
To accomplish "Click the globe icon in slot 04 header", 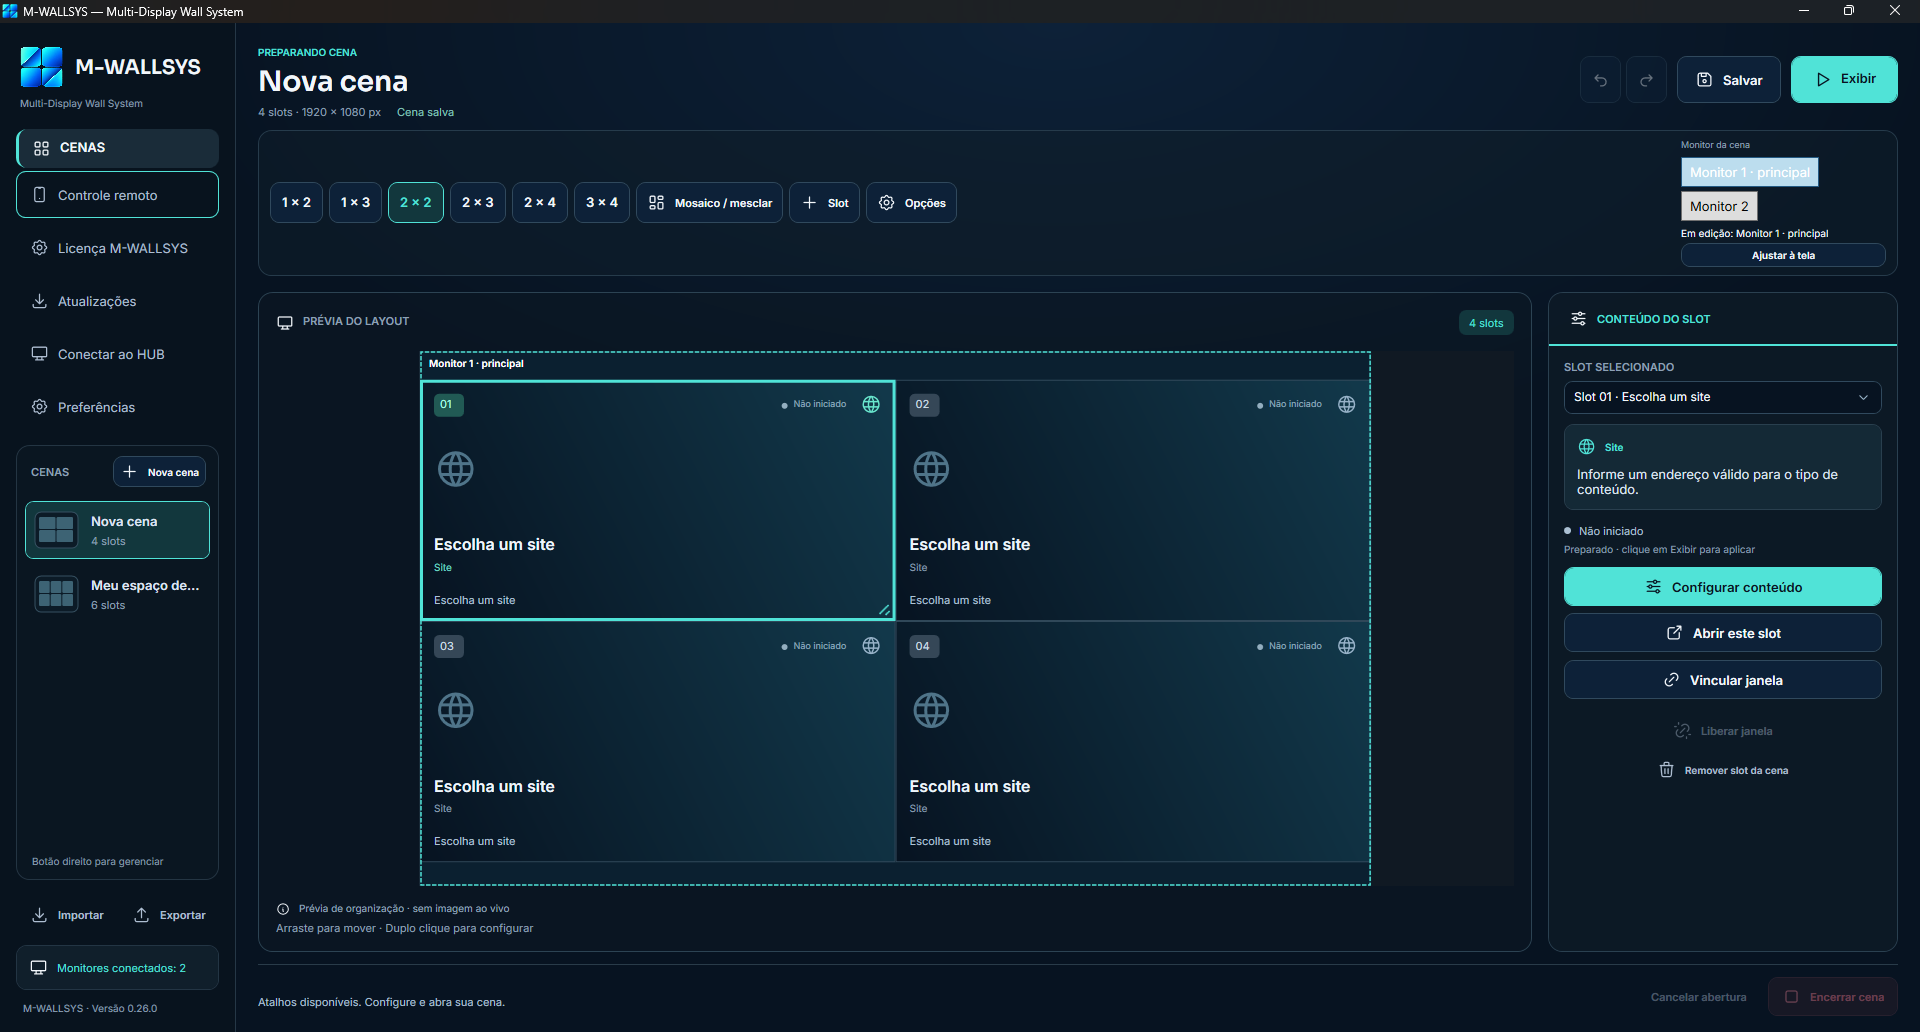I will (1347, 646).
